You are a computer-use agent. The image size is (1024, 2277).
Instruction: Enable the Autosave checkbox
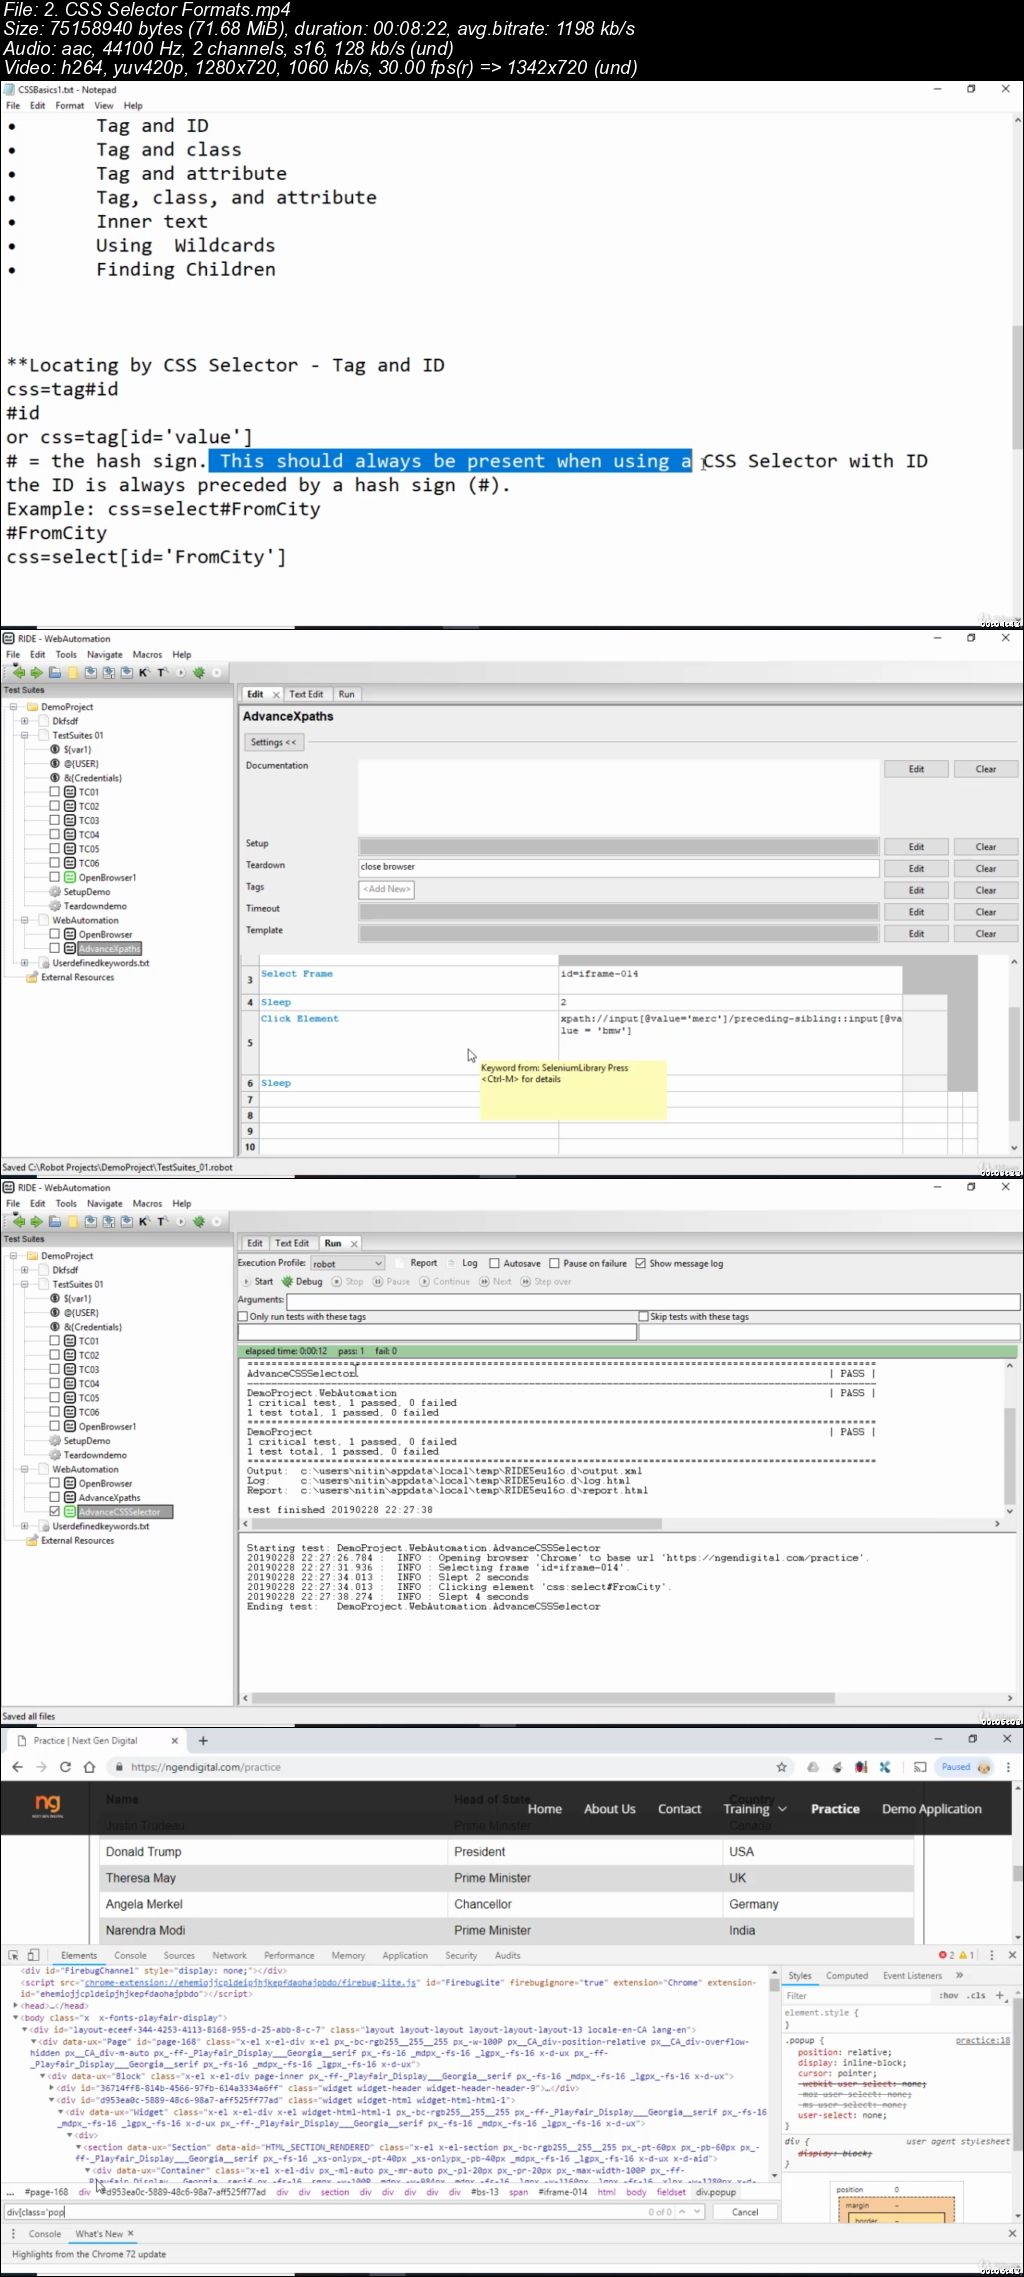(494, 1263)
